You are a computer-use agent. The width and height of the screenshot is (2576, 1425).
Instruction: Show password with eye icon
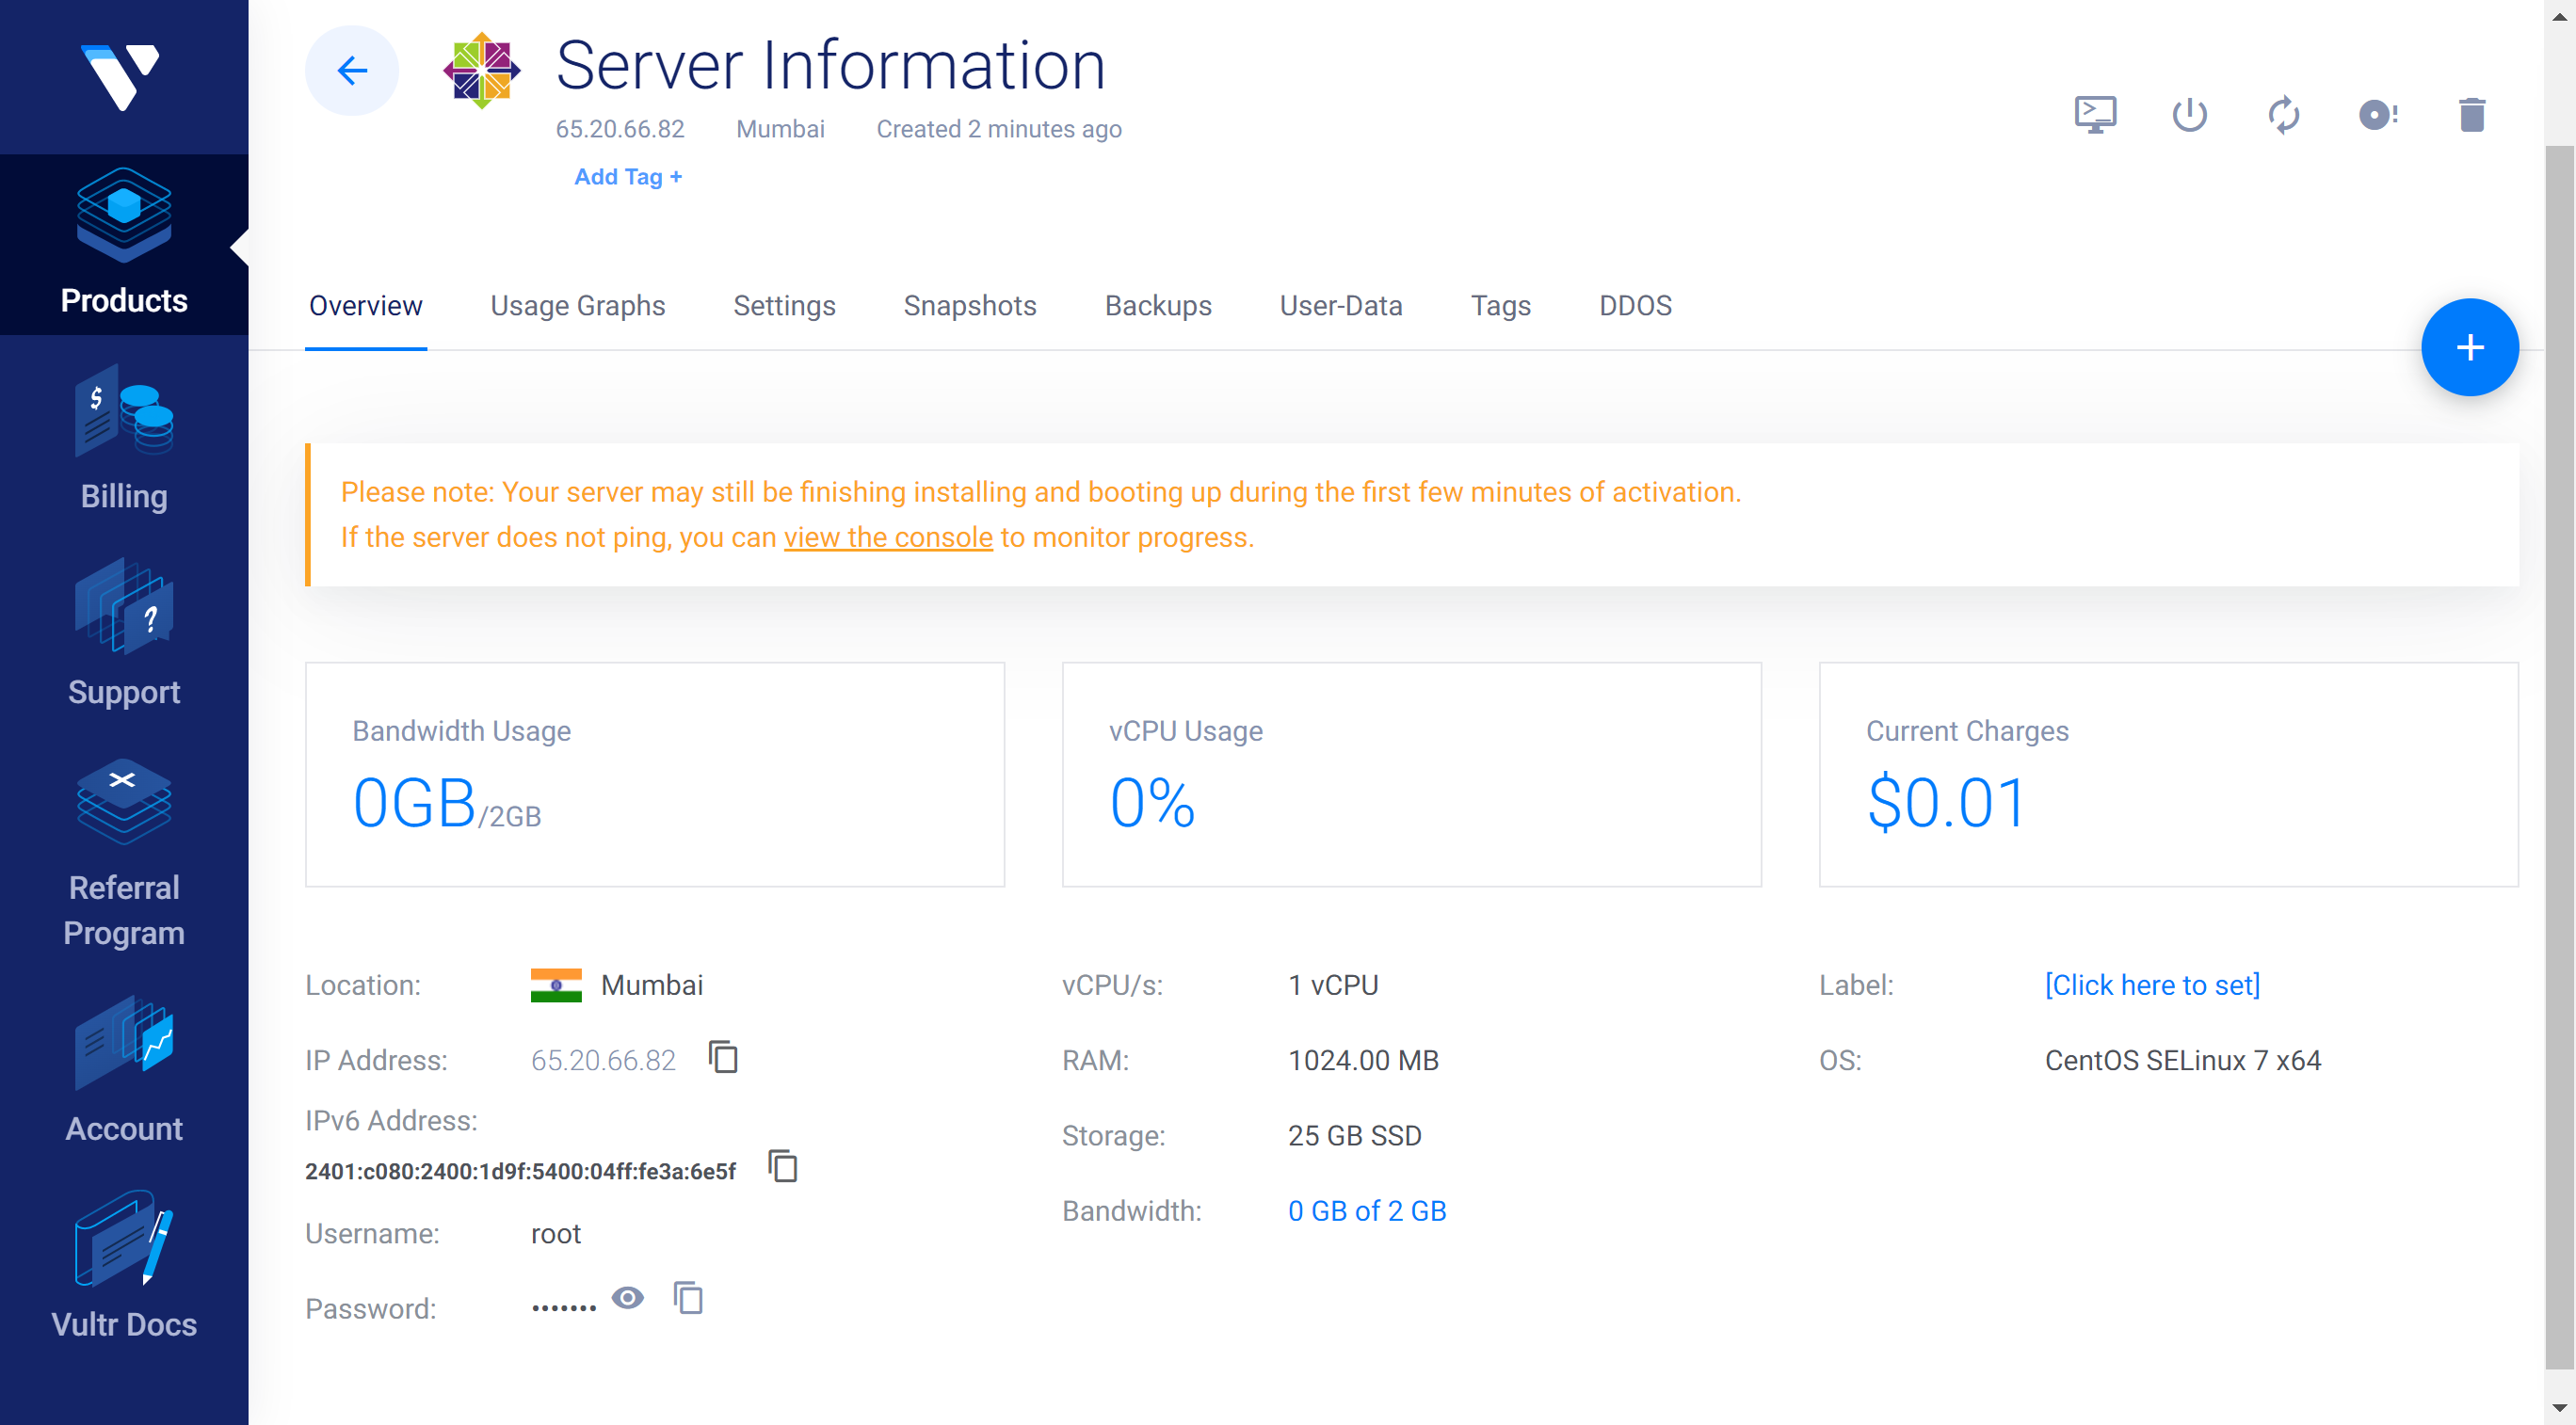[628, 1298]
